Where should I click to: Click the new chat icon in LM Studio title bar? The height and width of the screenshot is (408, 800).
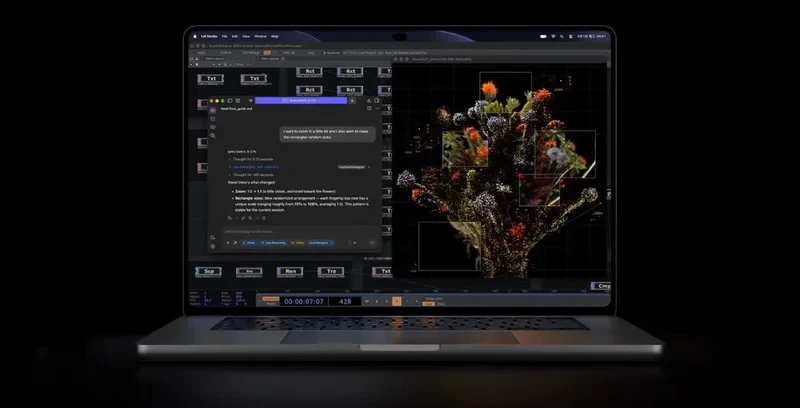pos(238,100)
